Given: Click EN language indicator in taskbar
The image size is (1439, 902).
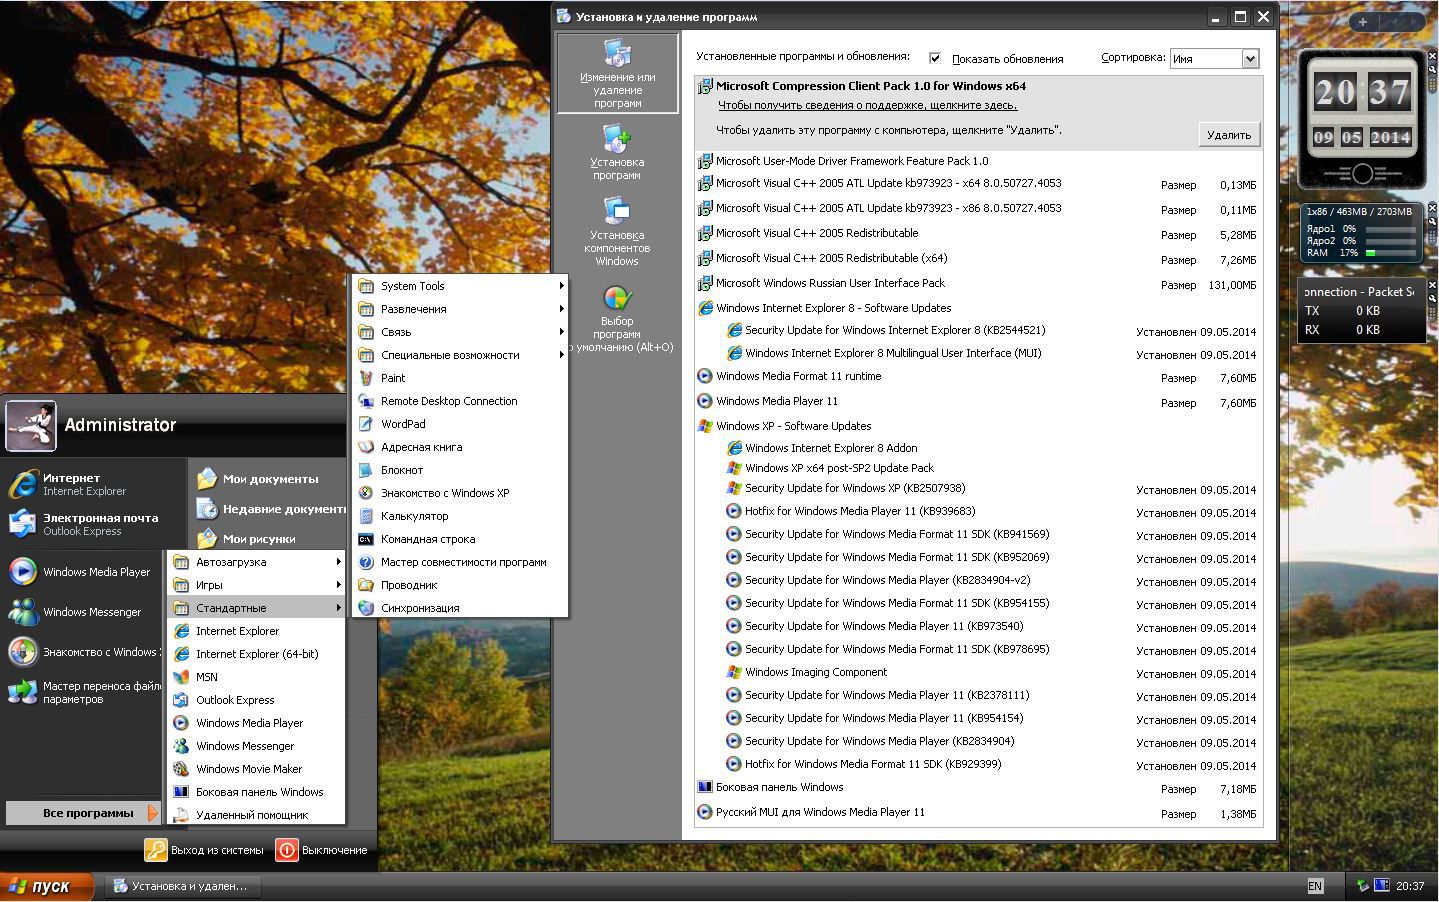Looking at the screenshot, I should coord(1315,886).
